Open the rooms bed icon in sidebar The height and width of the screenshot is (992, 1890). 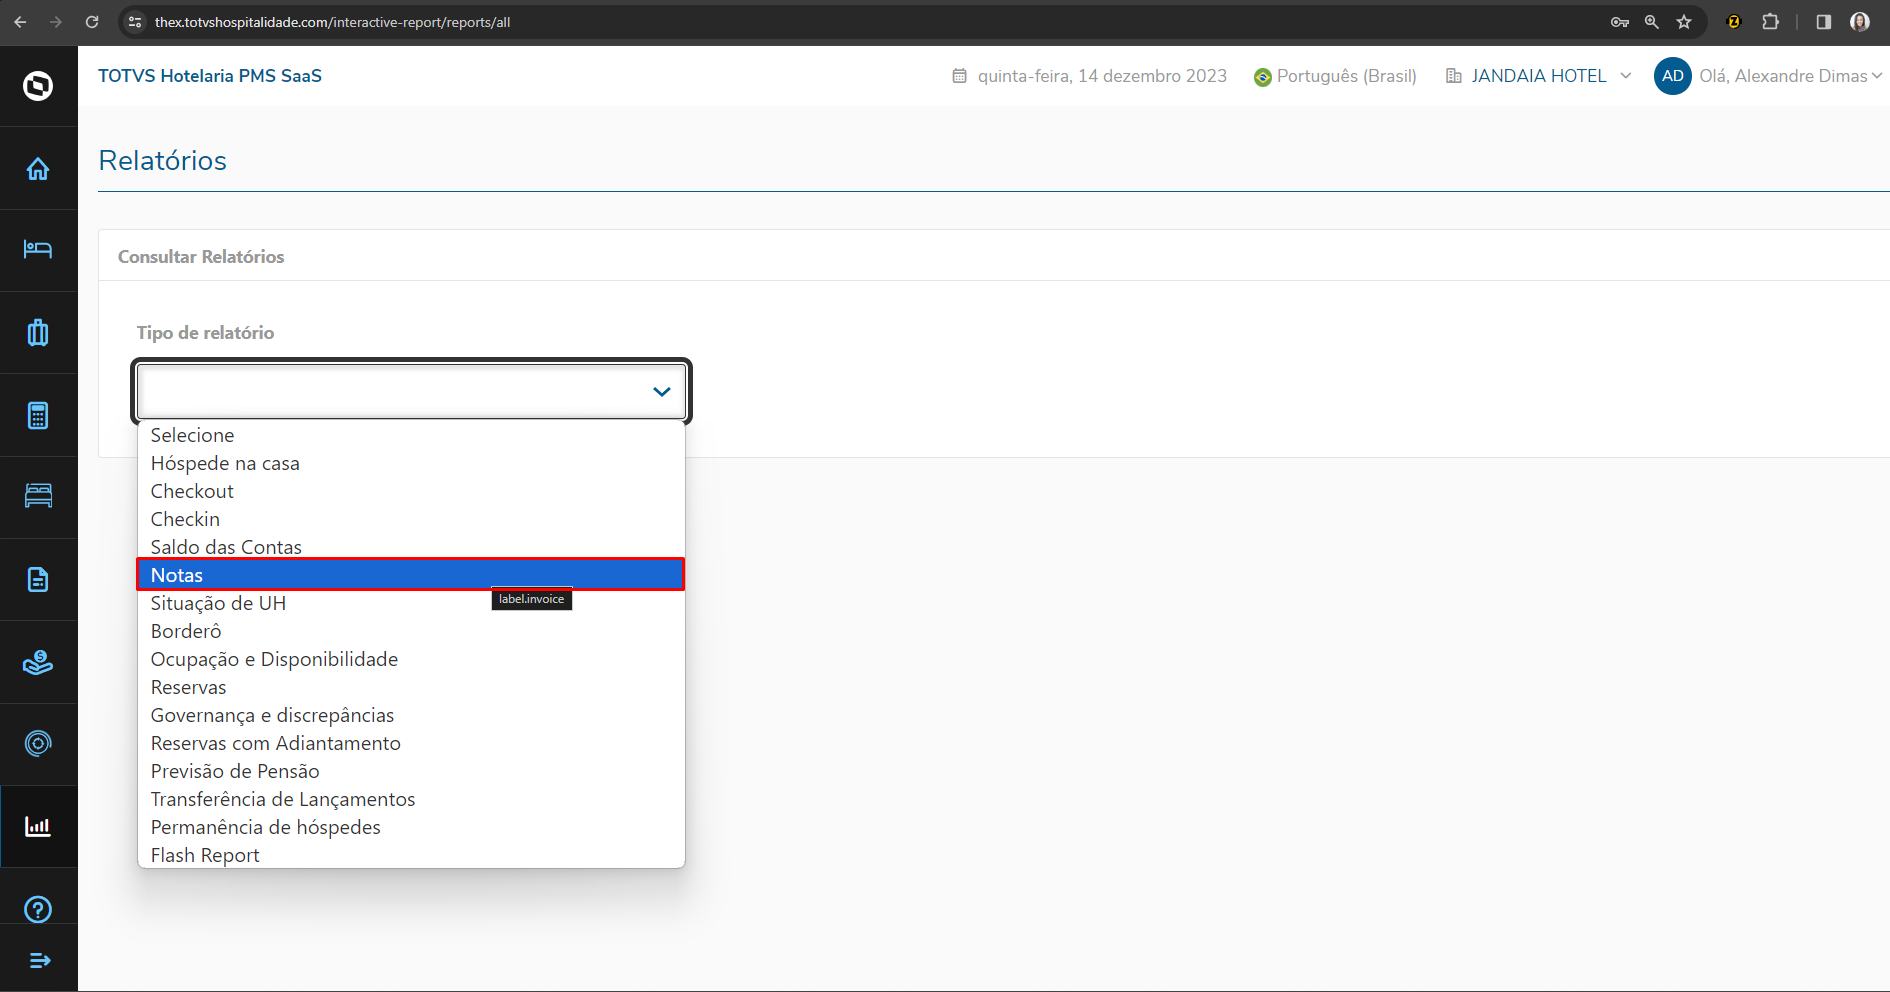point(38,496)
